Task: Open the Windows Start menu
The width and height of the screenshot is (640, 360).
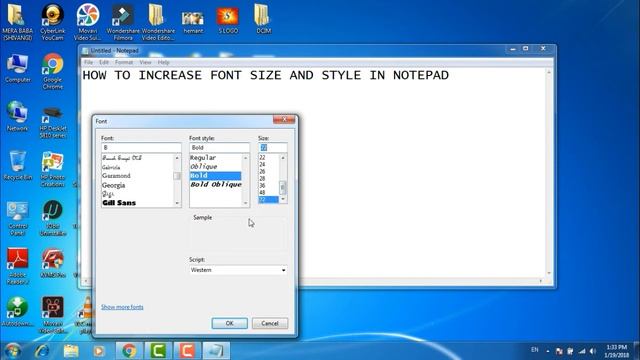Action: (12, 351)
